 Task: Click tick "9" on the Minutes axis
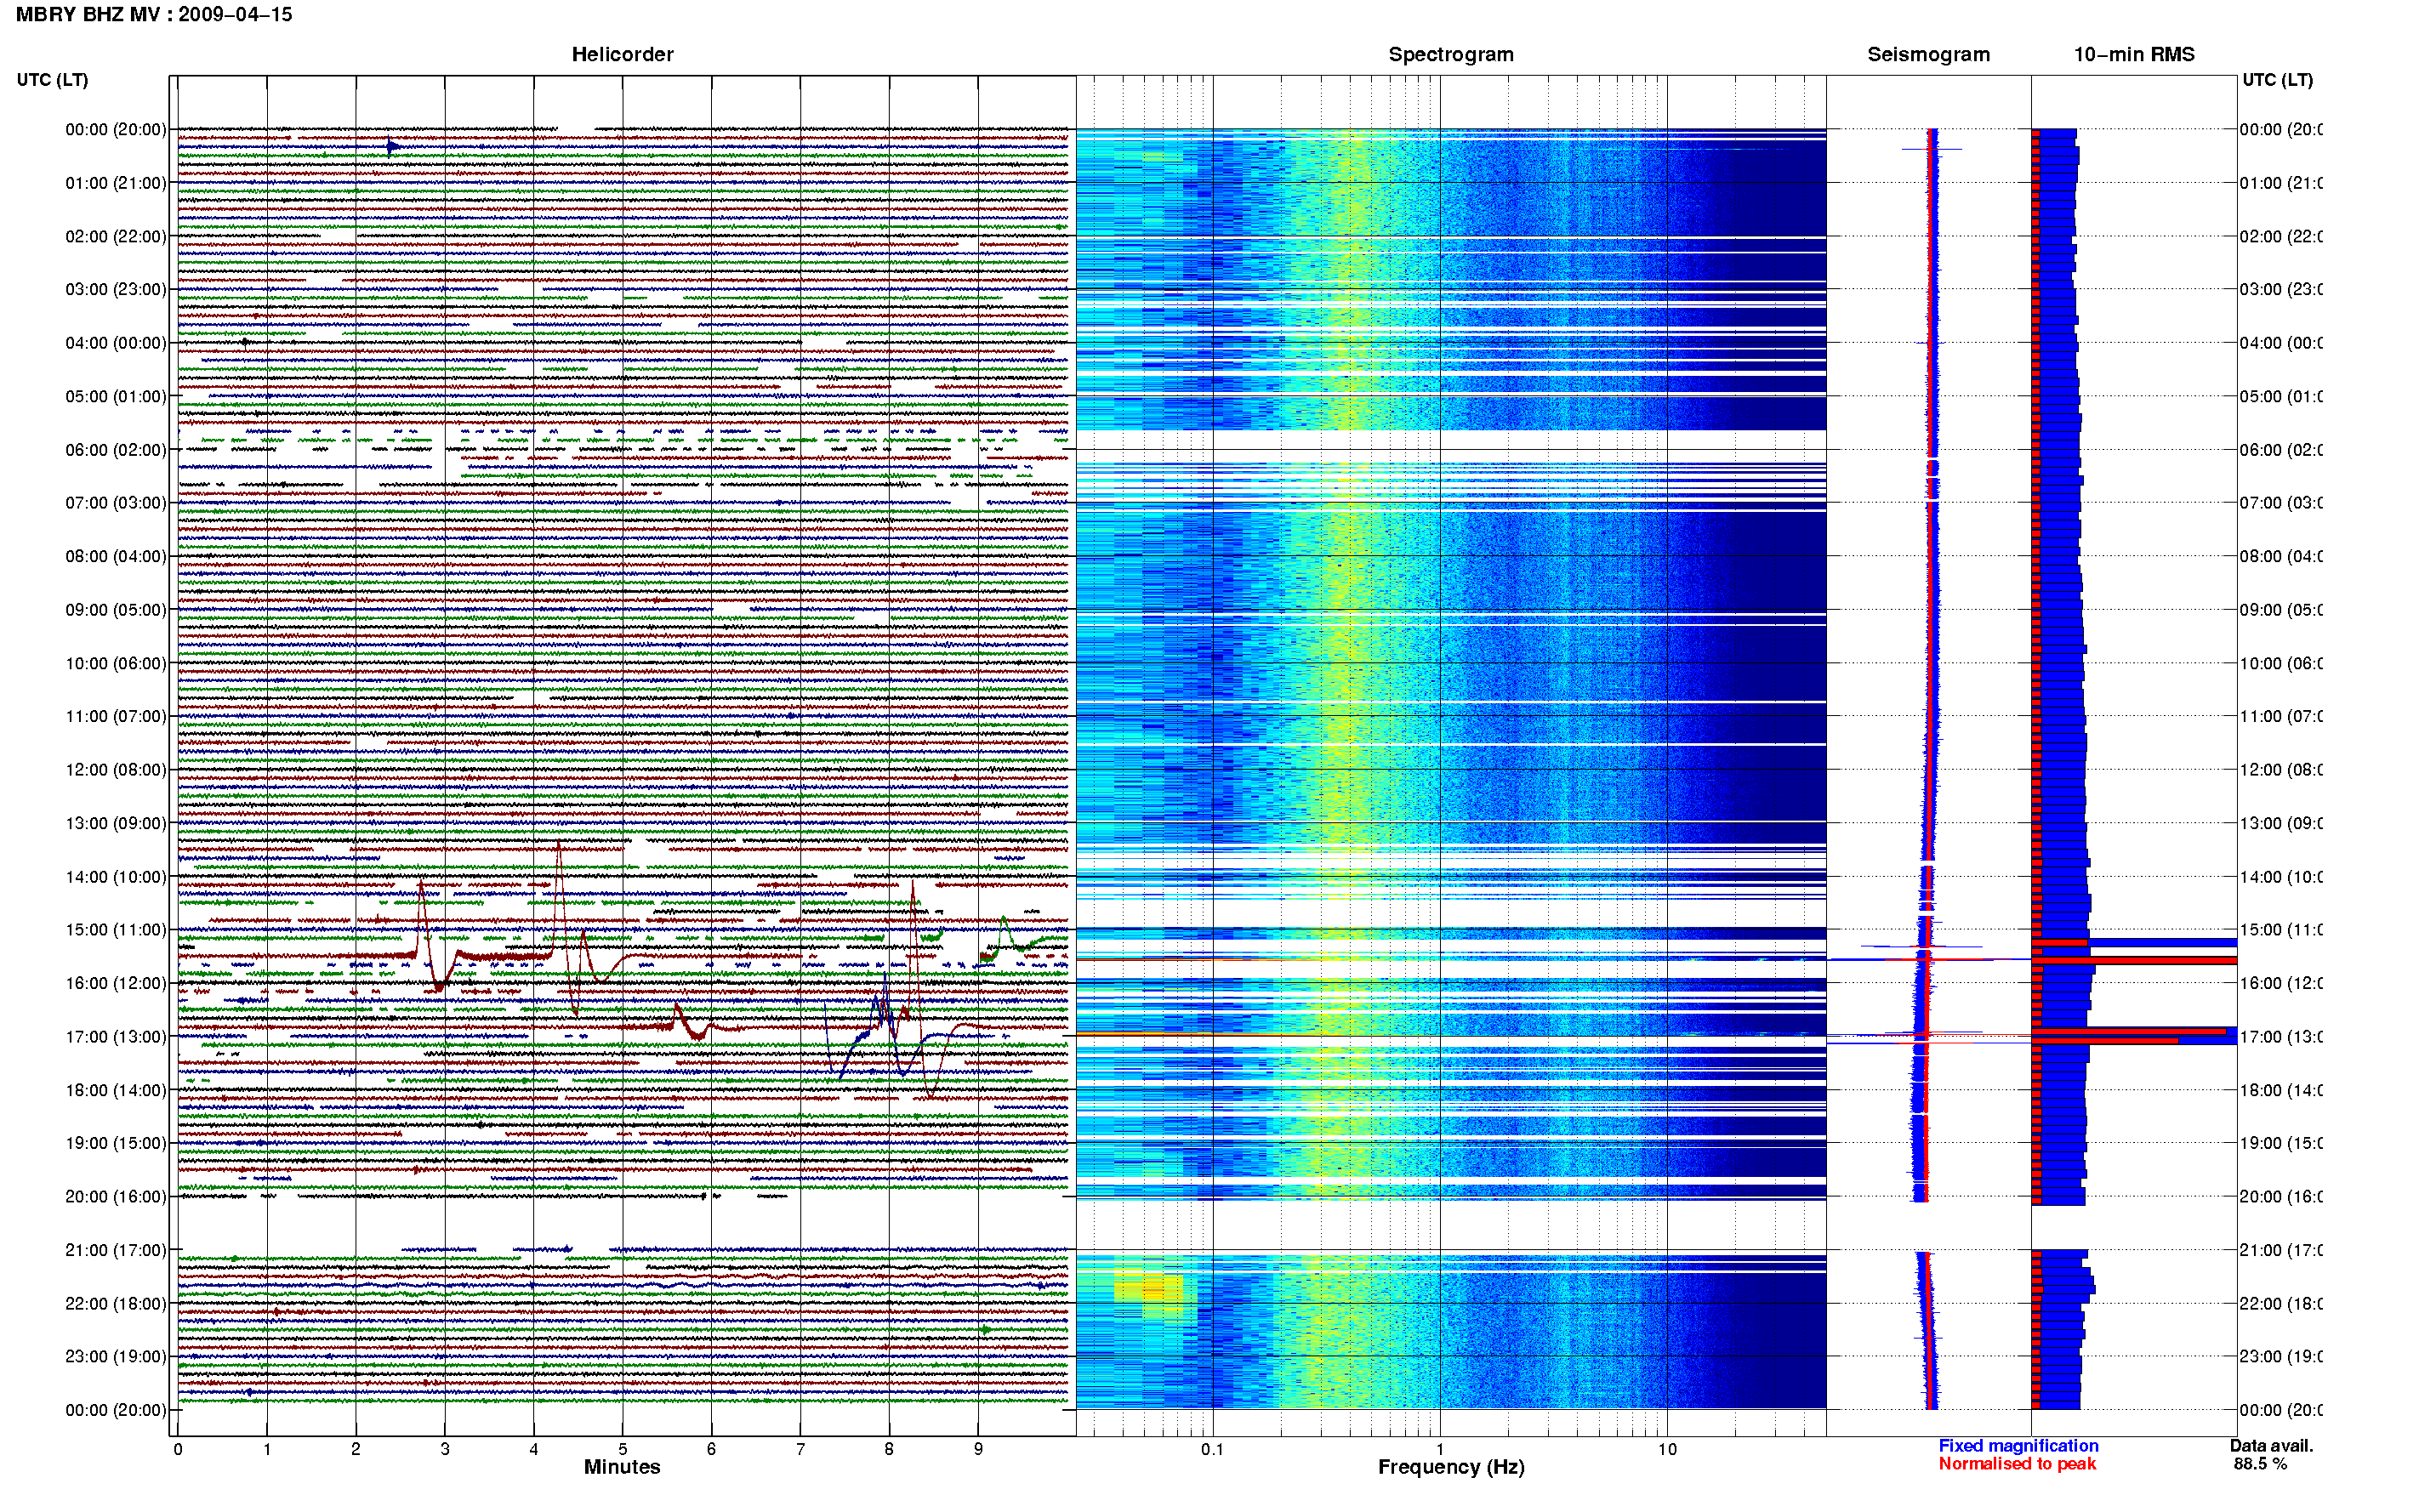coord(978,1449)
